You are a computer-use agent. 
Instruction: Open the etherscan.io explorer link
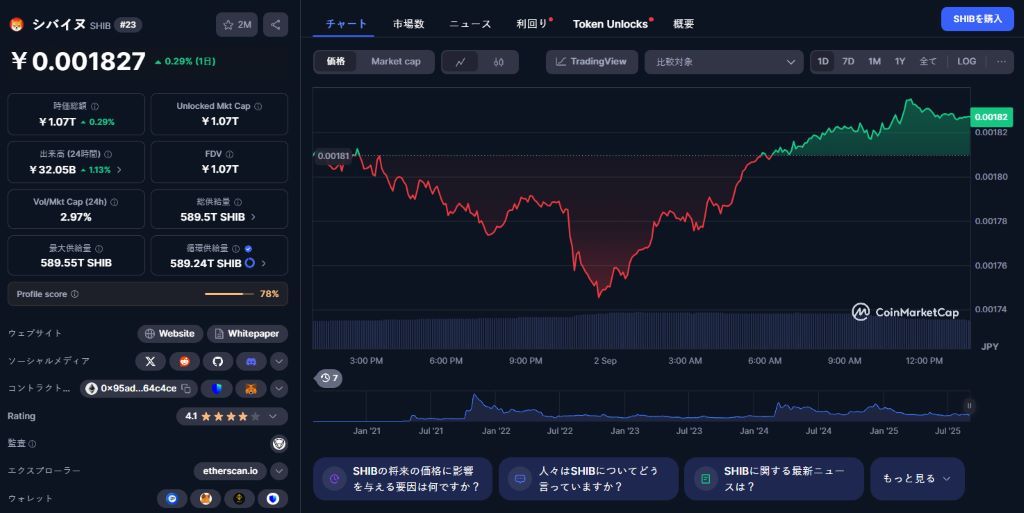(x=230, y=471)
